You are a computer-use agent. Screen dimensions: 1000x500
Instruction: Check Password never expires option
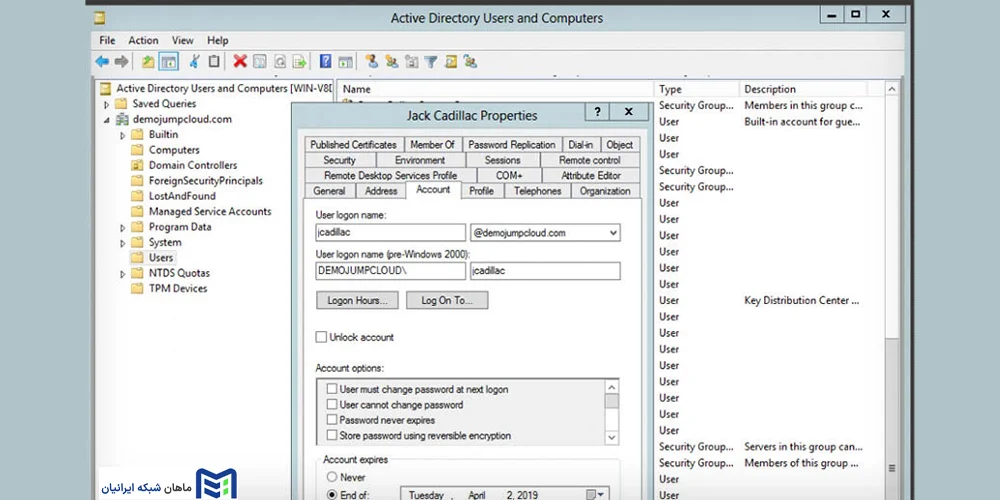(x=332, y=420)
